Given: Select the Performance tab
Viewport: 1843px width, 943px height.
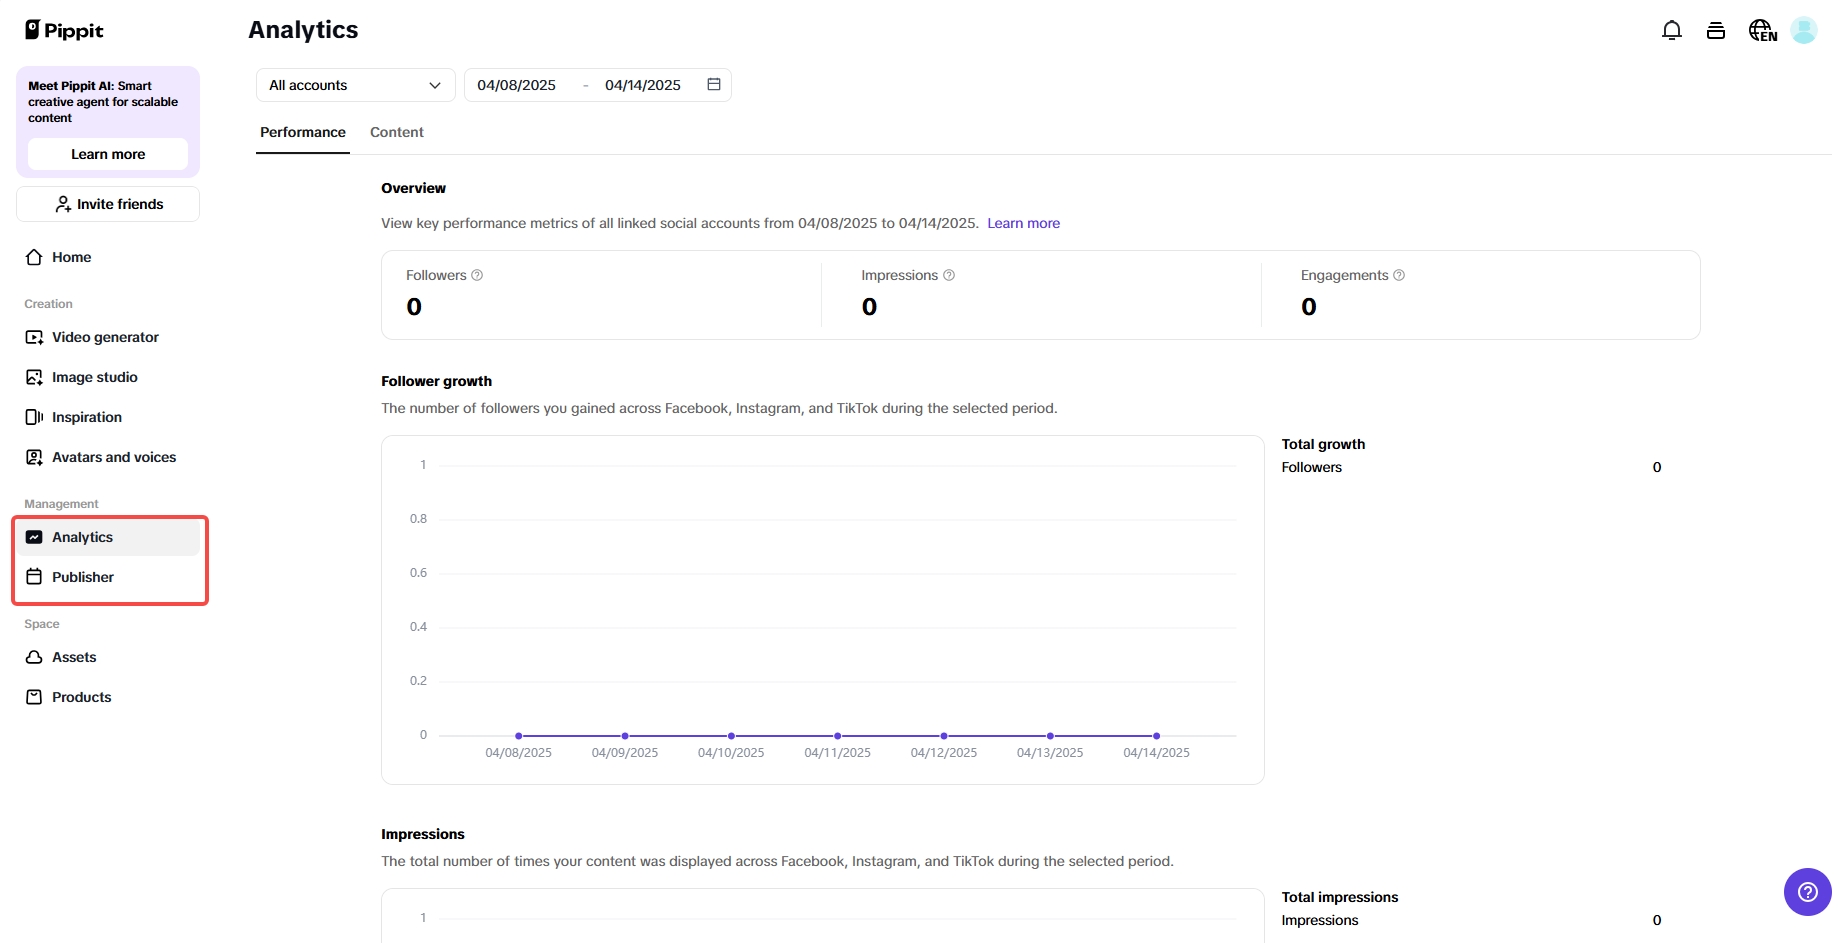Looking at the screenshot, I should (x=302, y=132).
